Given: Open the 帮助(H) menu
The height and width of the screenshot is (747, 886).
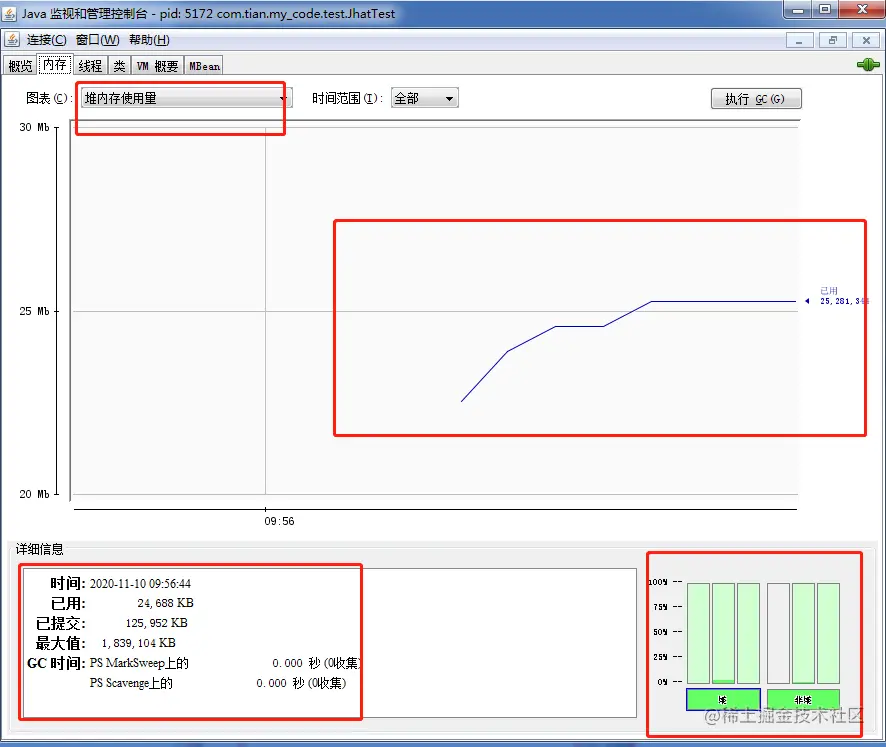Looking at the screenshot, I should point(149,40).
